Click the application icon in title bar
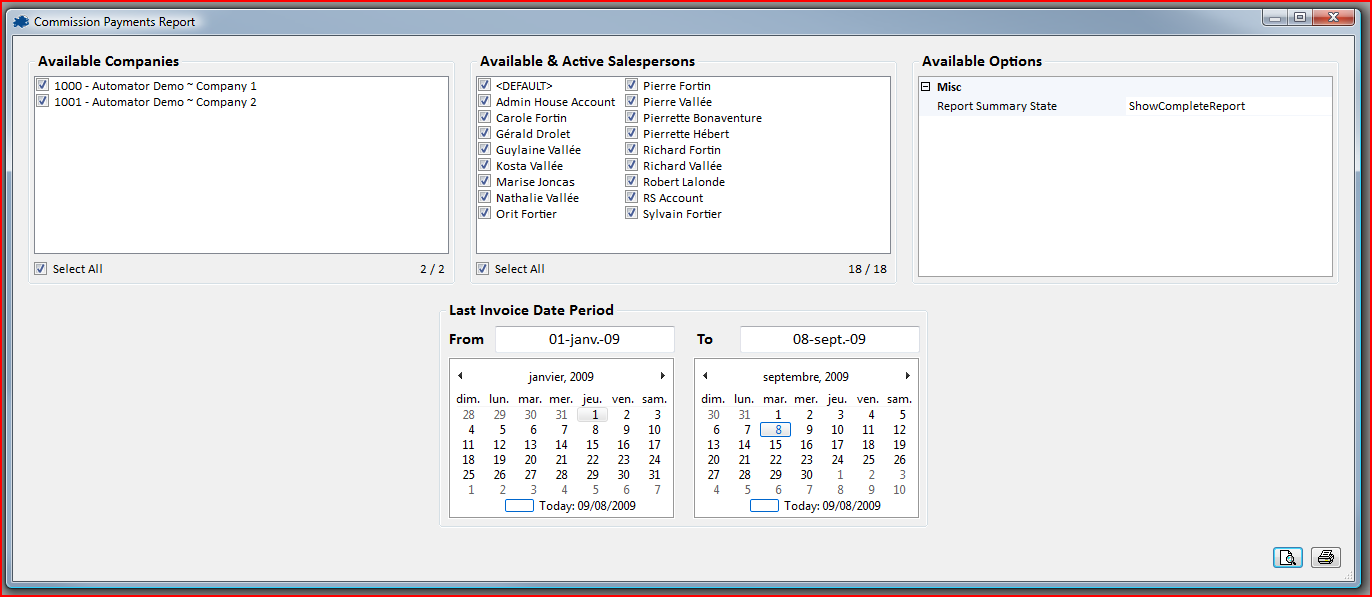The height and width of the screenshot is (597, 1372). pos(21,21)
